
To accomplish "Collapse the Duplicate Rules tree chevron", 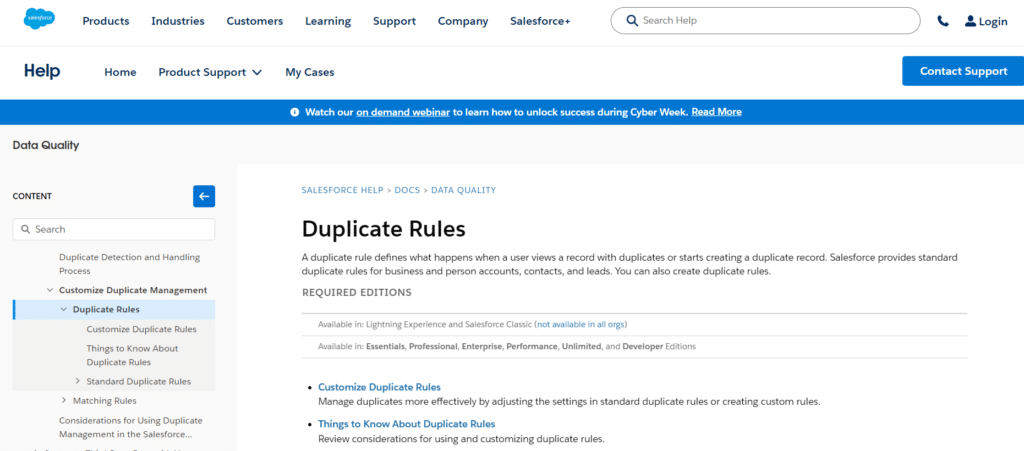I will 63,309.
